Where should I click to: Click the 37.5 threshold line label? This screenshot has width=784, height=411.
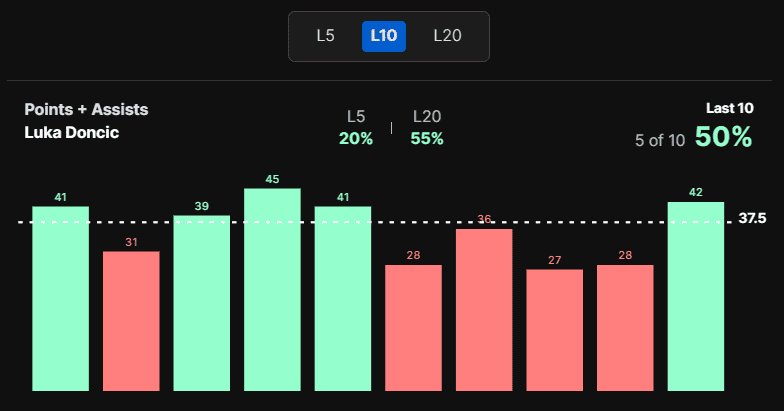pyautogui.click(x=752, y=219)
